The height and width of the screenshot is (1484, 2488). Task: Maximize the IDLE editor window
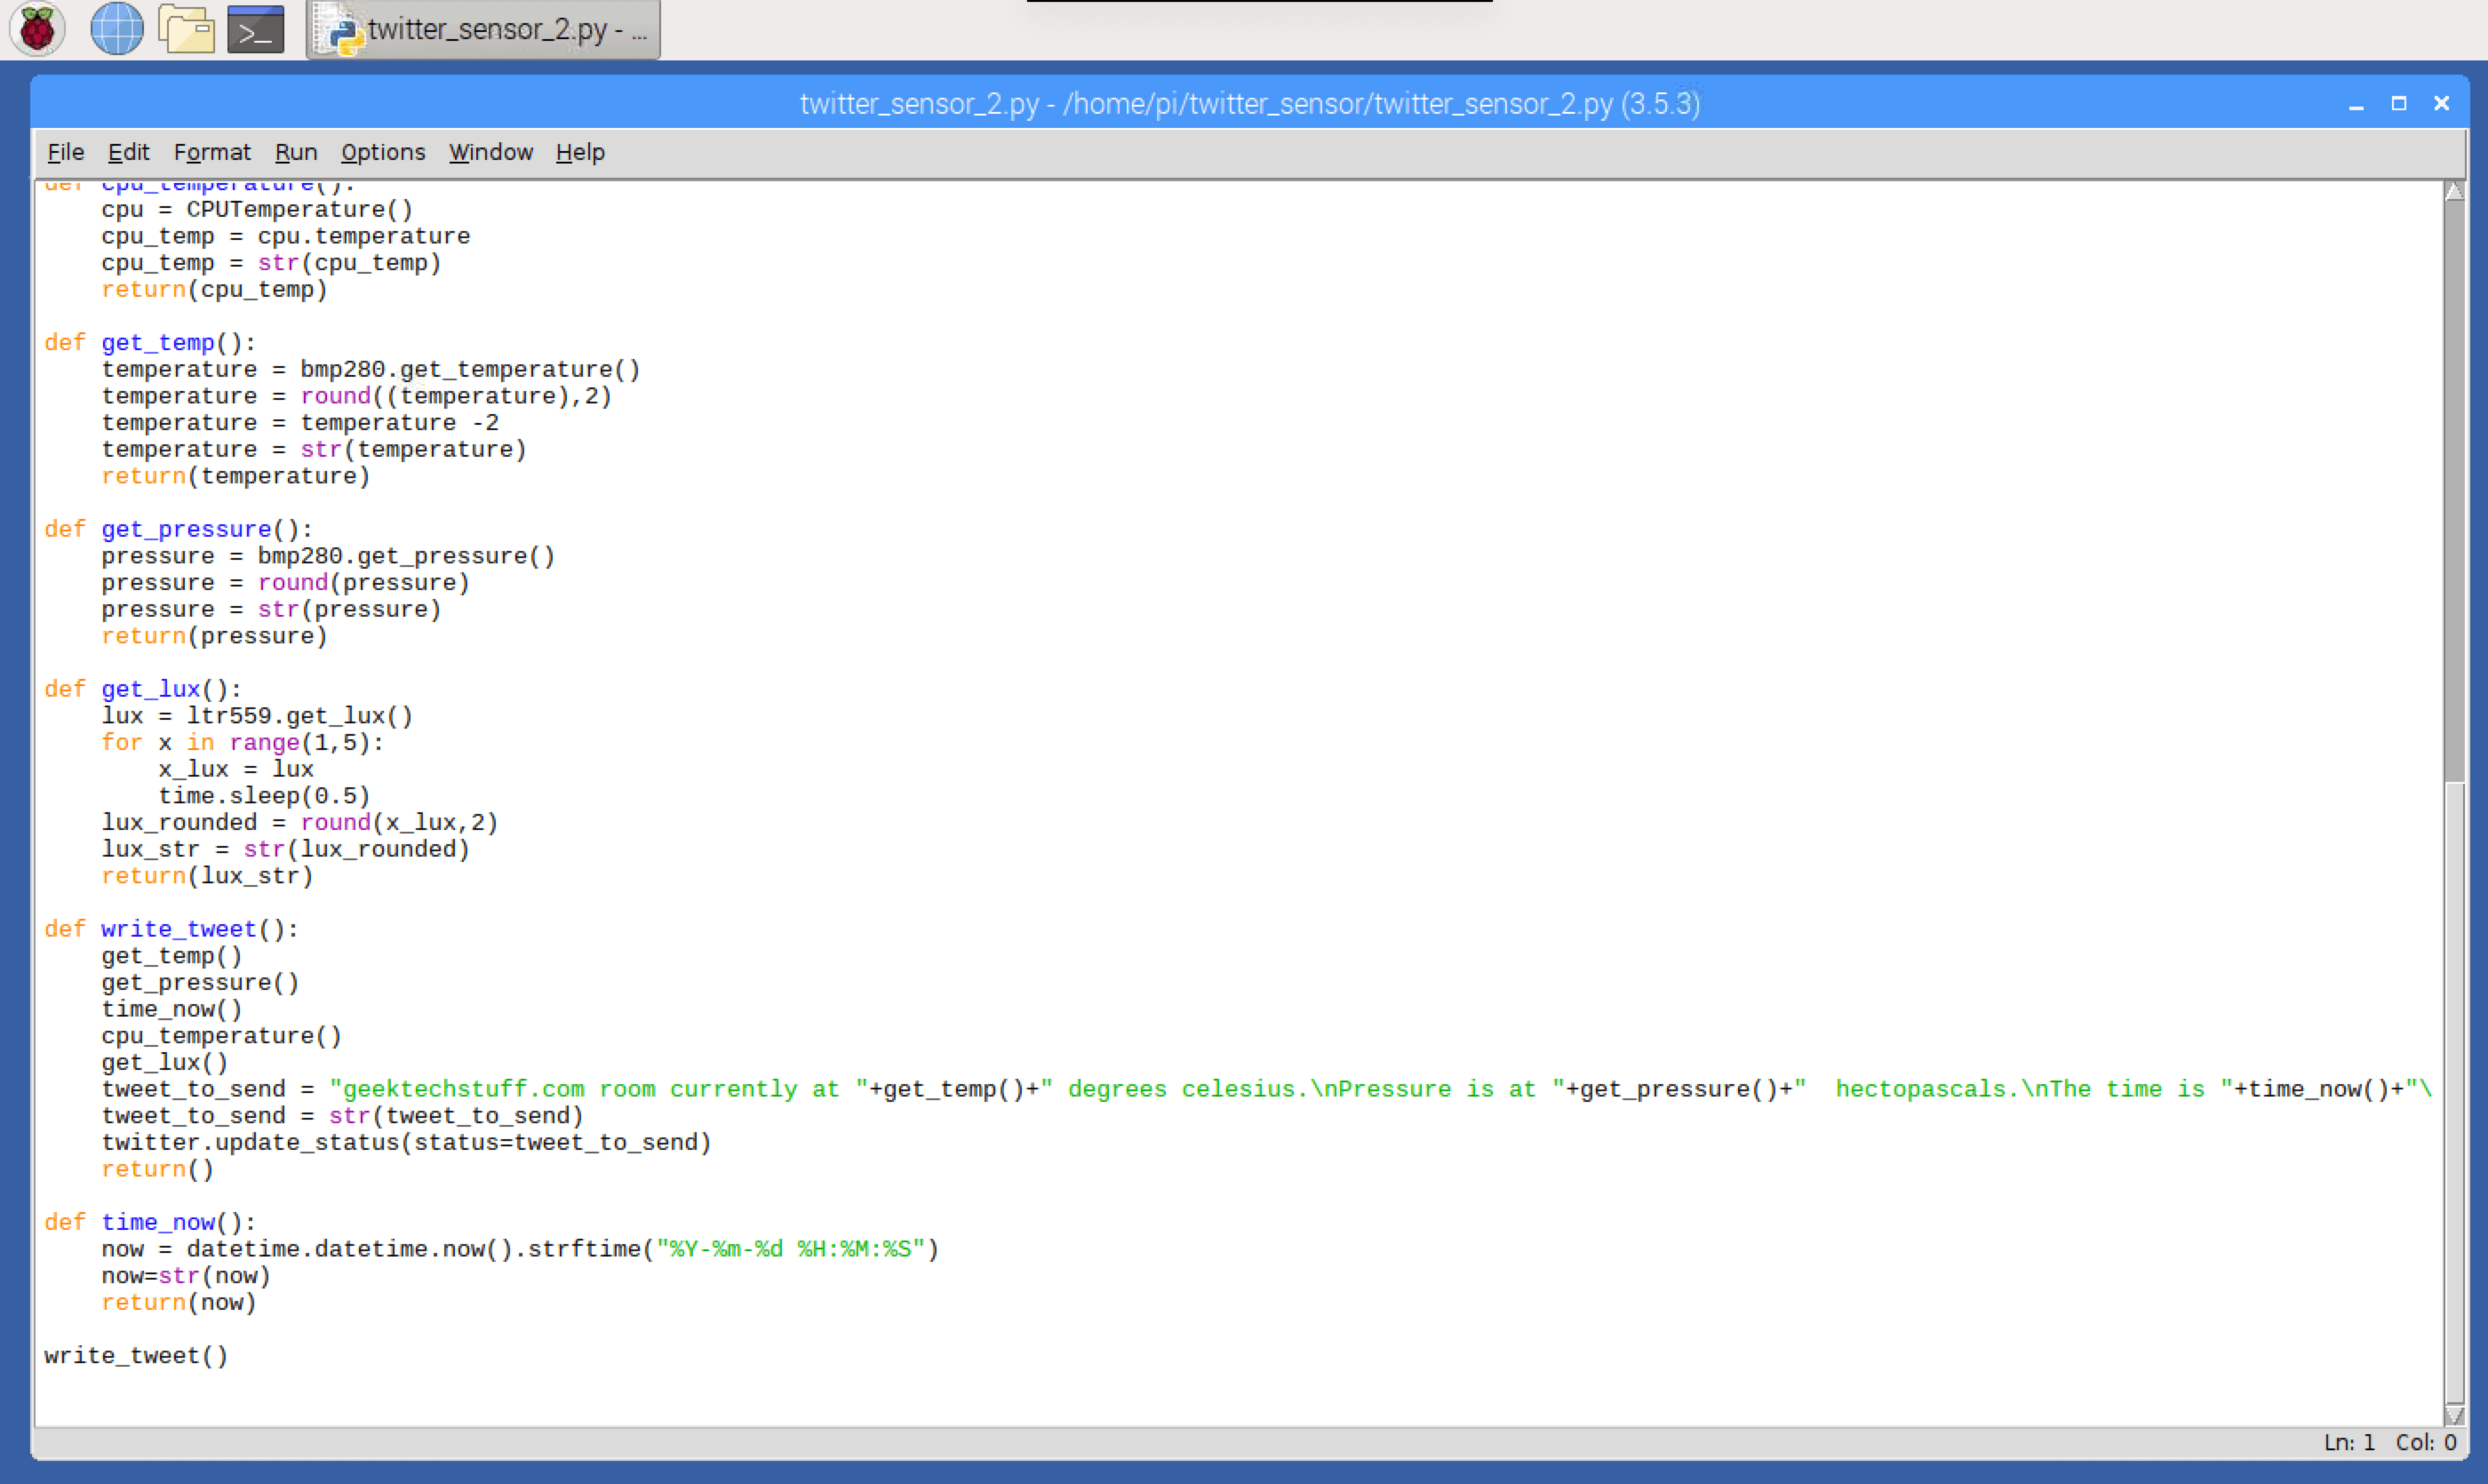click(2400, 103)
